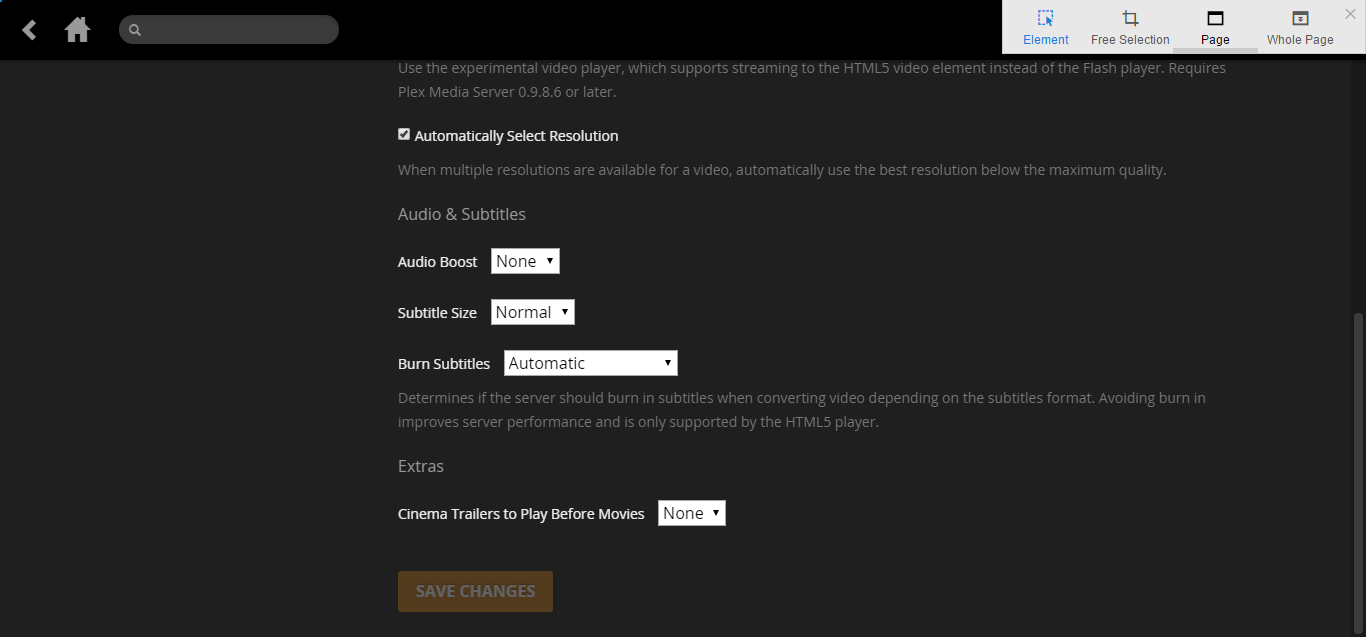Image resolution: width=1366 pixels, height=637 pixels.
Task: Uncheck Automatically Select Resolution checkbox
Action: (x=404, y=134)
